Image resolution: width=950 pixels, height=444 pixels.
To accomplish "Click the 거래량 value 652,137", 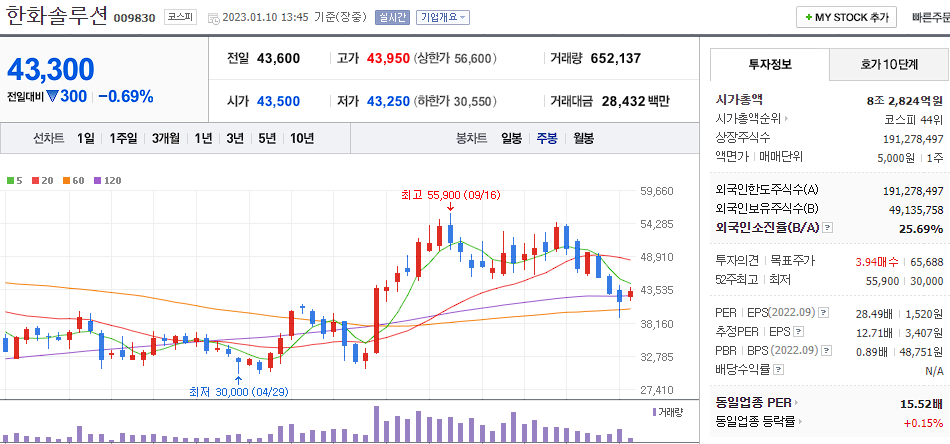I will click(616, 59).
